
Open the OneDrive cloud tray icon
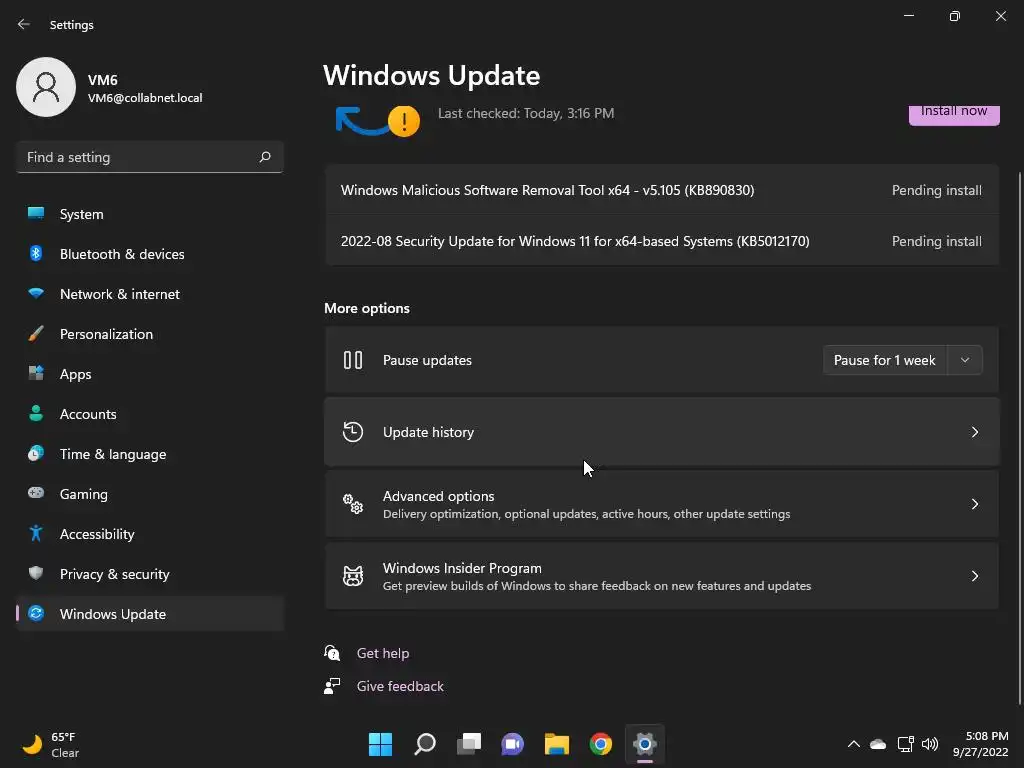[878, 744]
